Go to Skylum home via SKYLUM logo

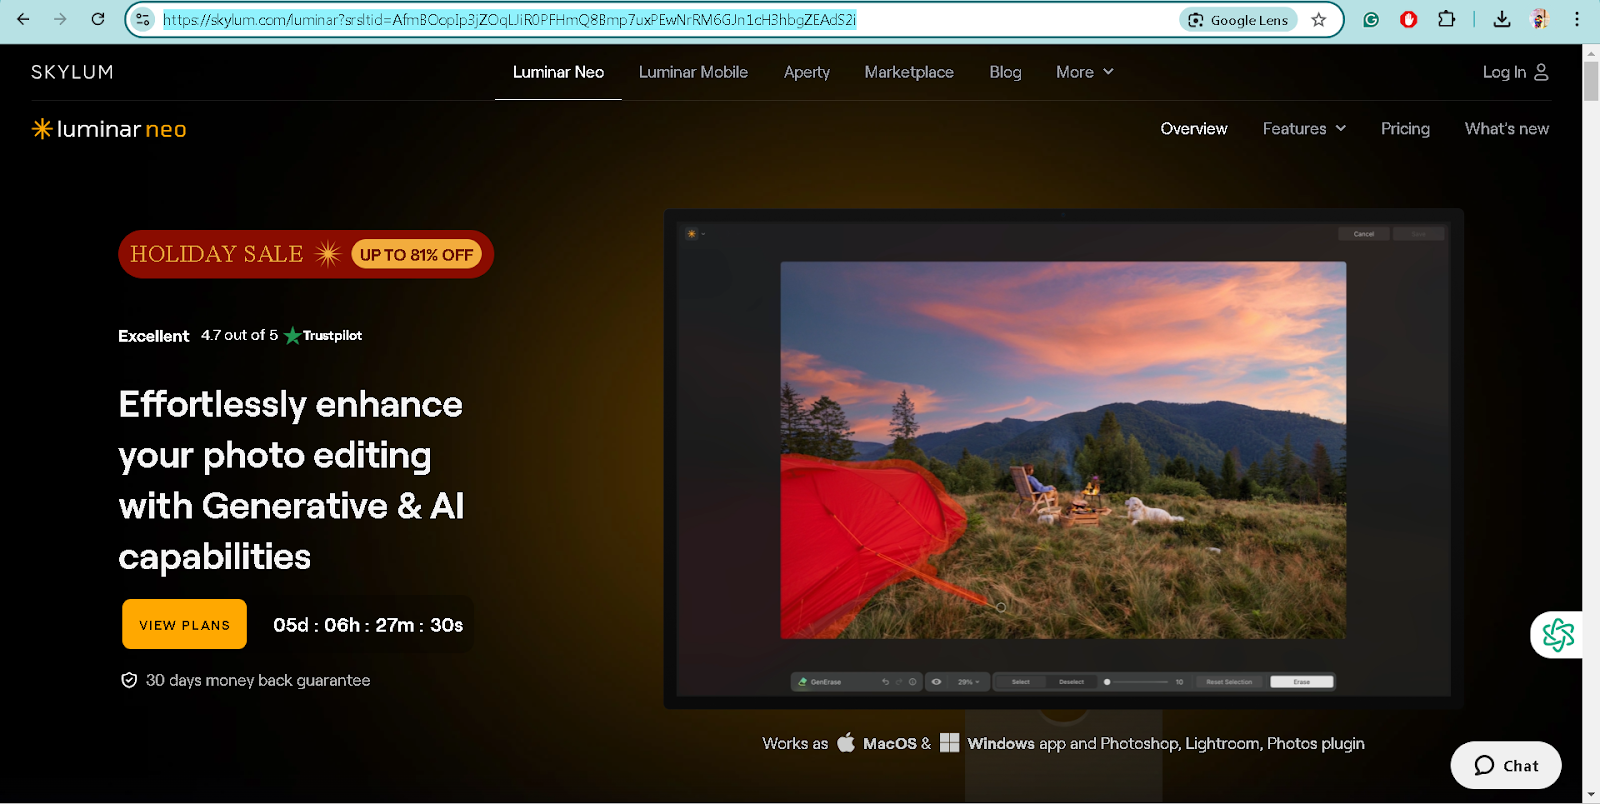(72, 72)
